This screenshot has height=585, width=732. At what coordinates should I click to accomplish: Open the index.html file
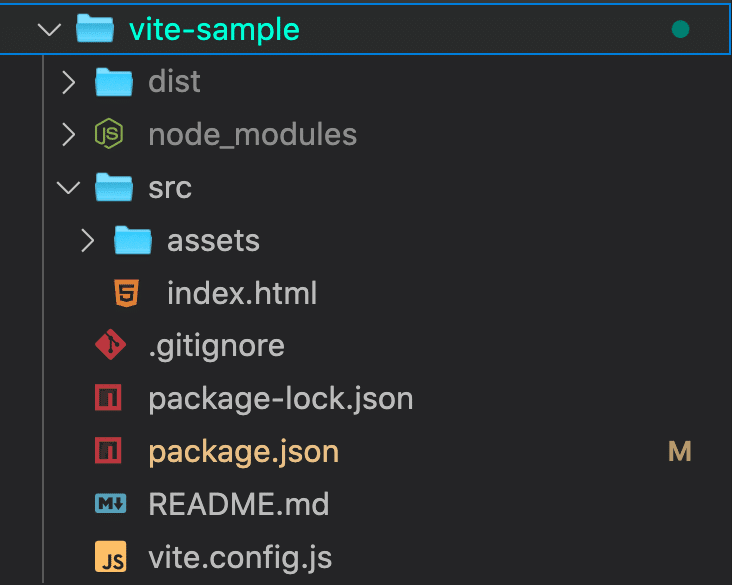242,293
